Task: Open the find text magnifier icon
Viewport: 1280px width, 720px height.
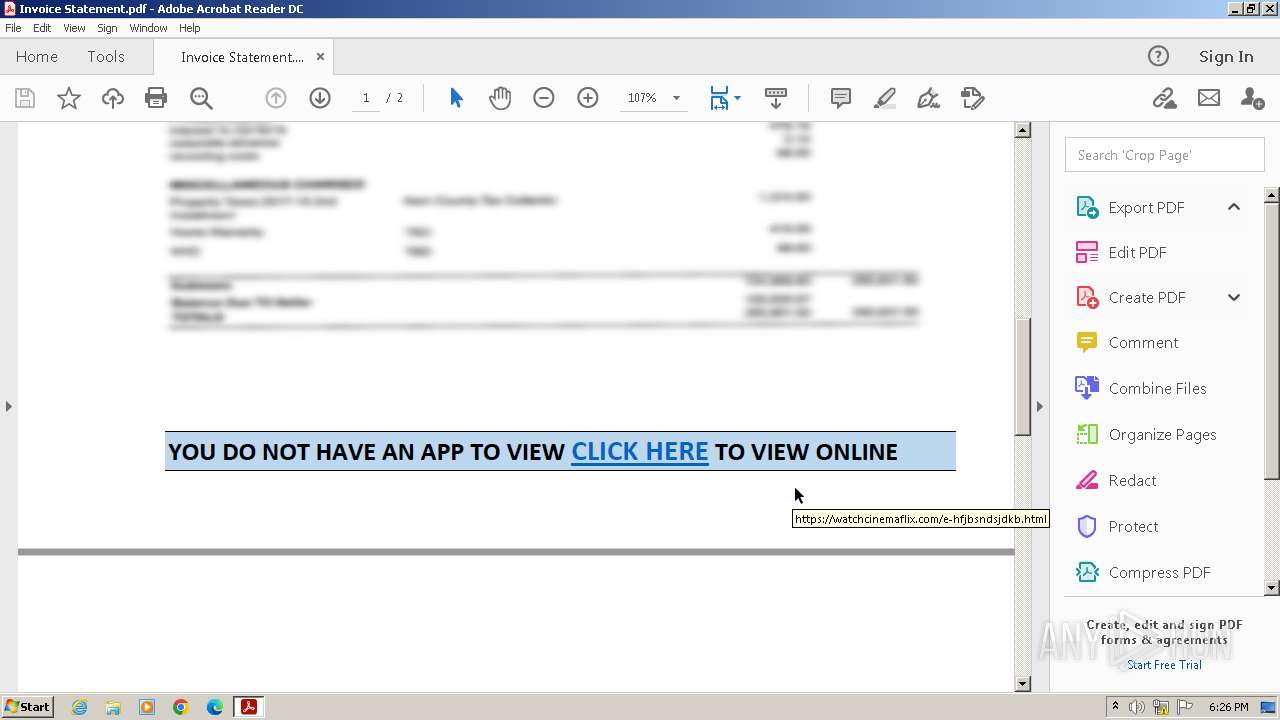Action: tap(201, 98)
